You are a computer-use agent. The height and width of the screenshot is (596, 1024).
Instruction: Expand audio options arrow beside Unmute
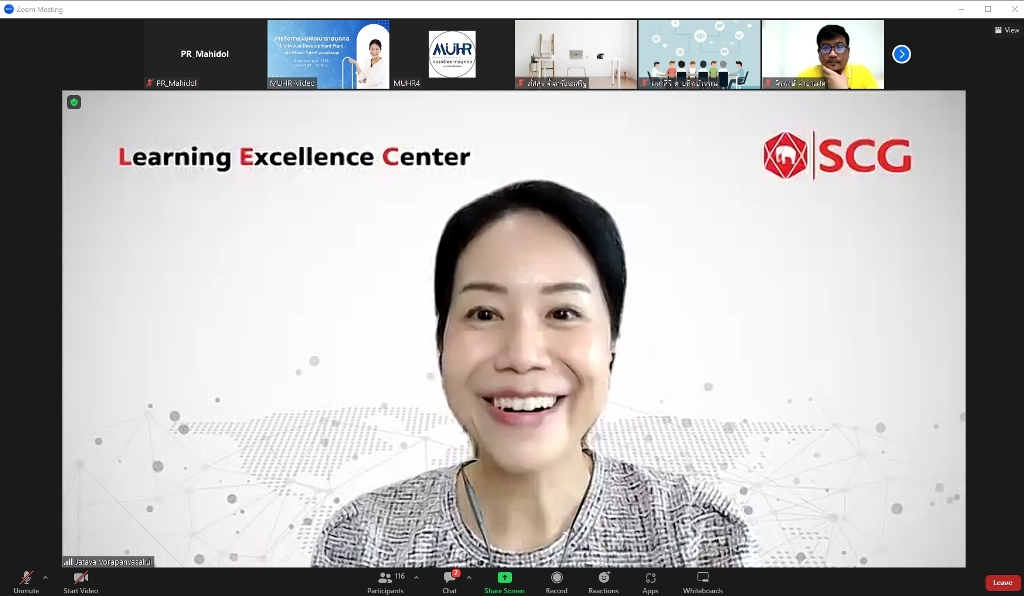[x=45, y=577]
